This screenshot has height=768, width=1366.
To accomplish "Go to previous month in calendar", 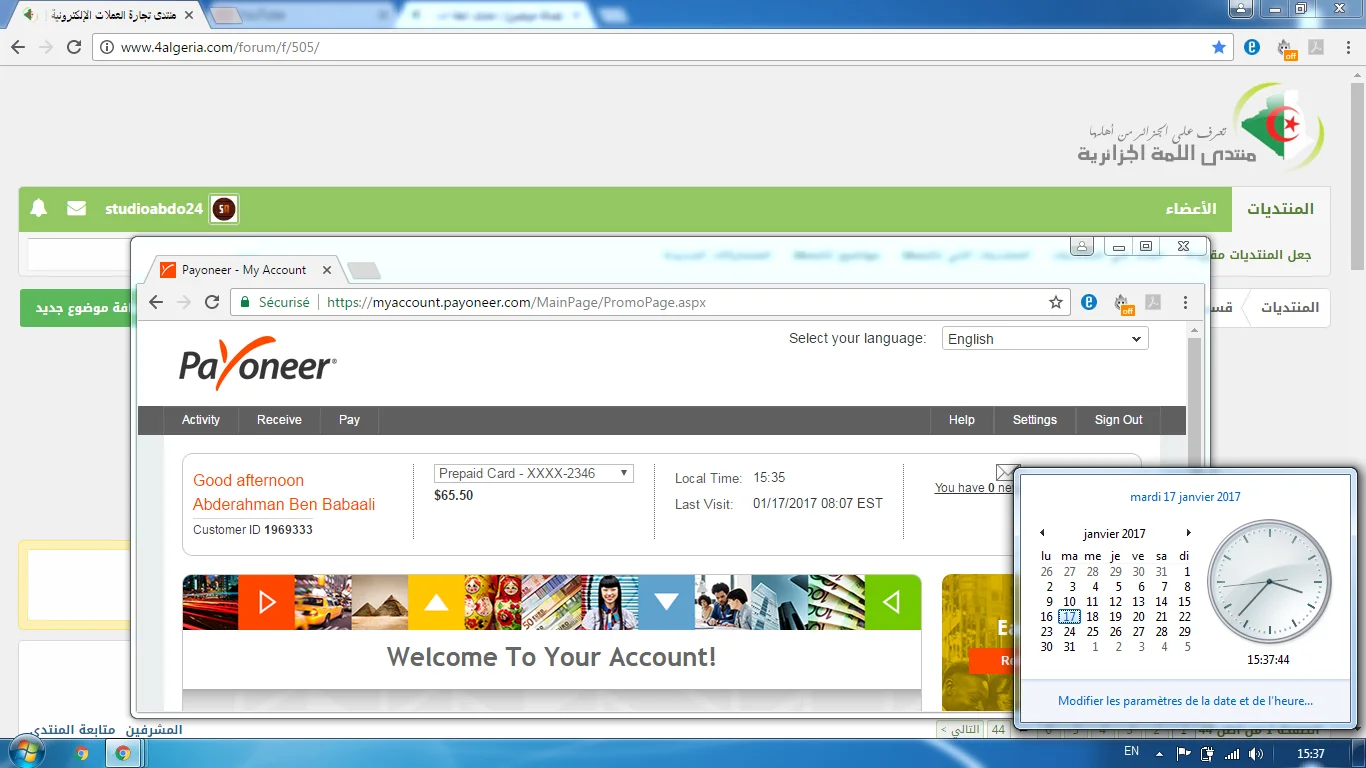I will [x=1042, y=533].
